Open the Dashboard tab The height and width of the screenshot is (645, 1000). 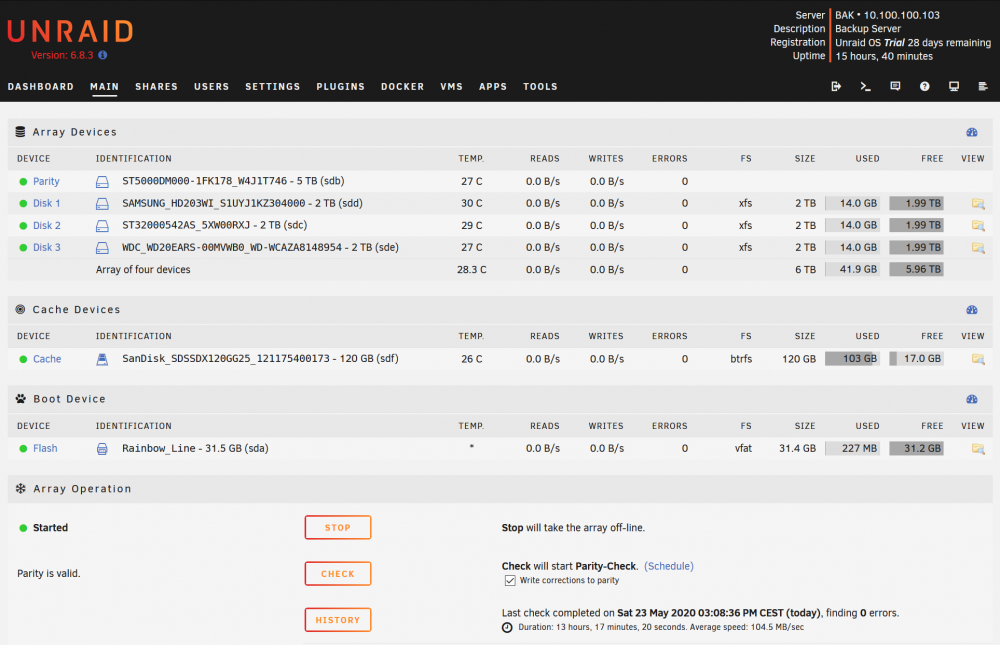point(41,87)
